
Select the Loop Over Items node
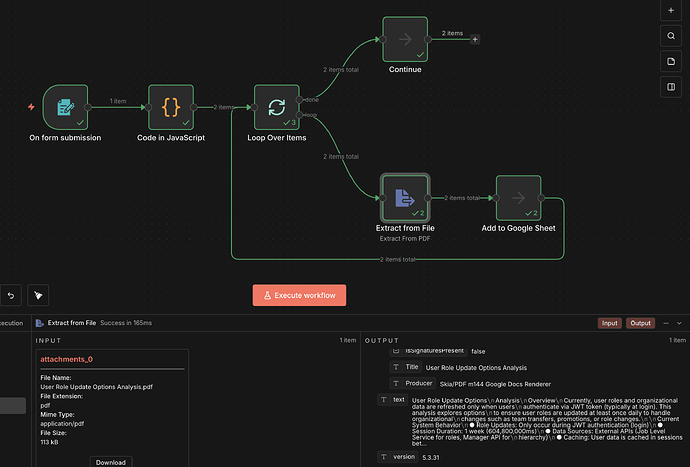coord(277,107)
